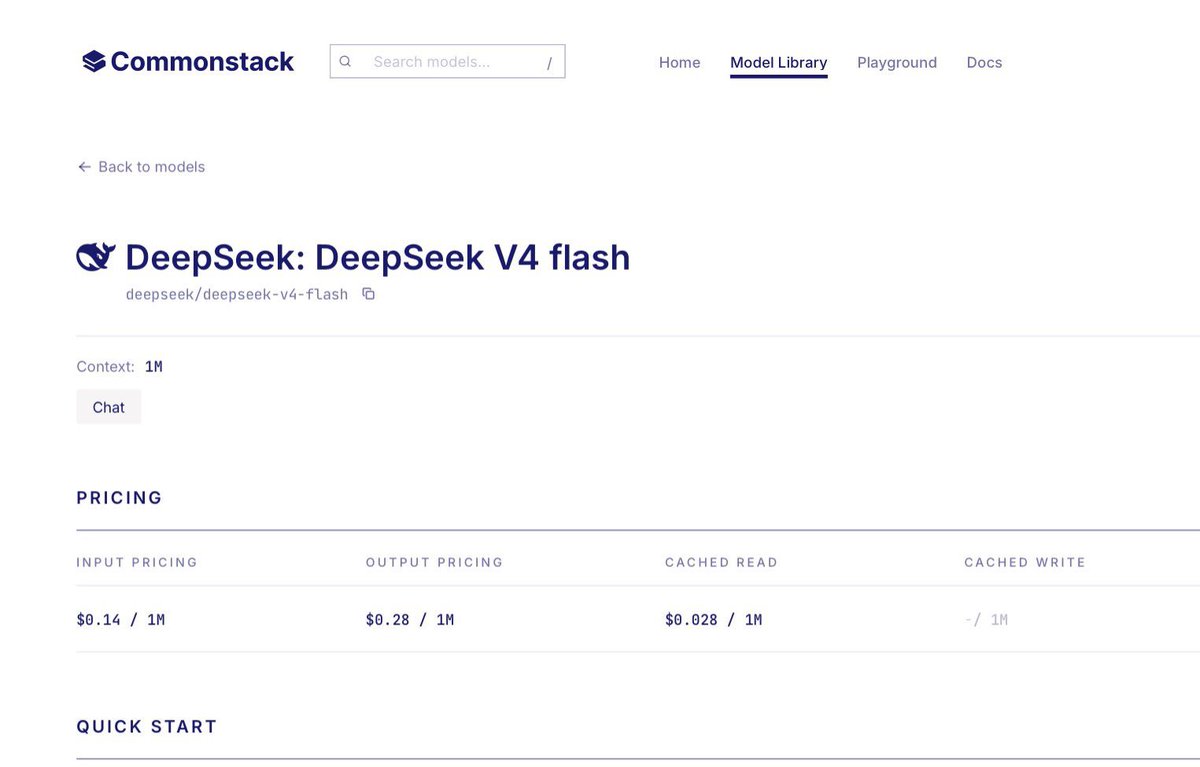Click the DeepSeek V4 flash title
This screenshot has width=1200, height=767.
[x=378, y=257]
